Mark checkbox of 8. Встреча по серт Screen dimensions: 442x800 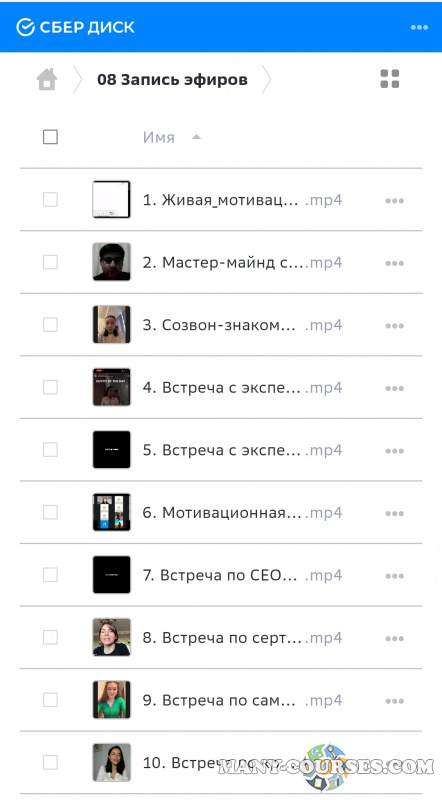pyautogui.click(x=50, y=637)
